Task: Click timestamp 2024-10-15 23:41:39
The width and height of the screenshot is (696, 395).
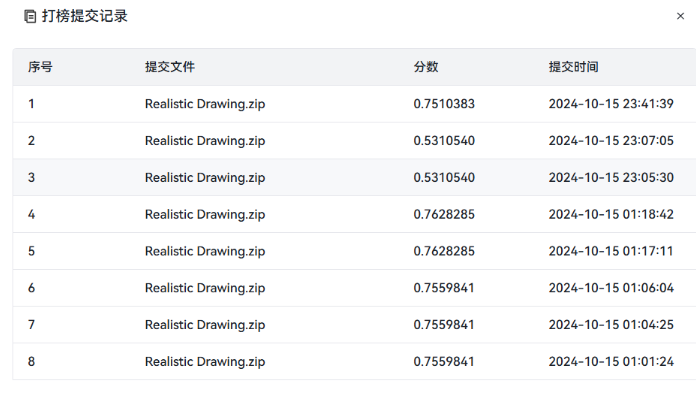Action: click(611, 104)
